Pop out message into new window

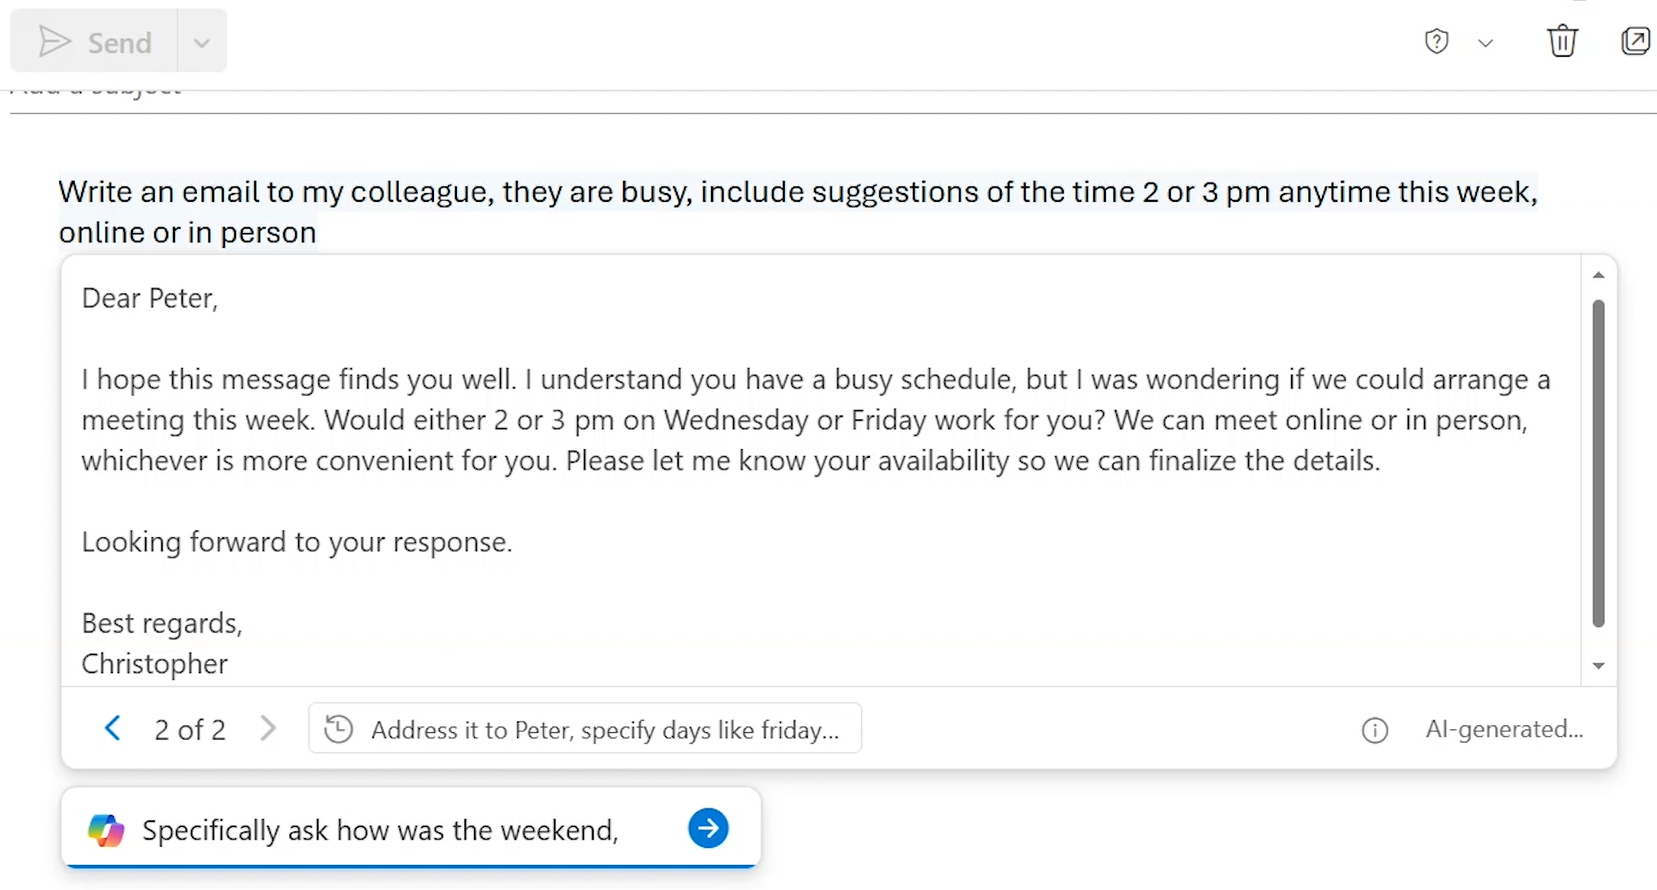[1635, 42]
